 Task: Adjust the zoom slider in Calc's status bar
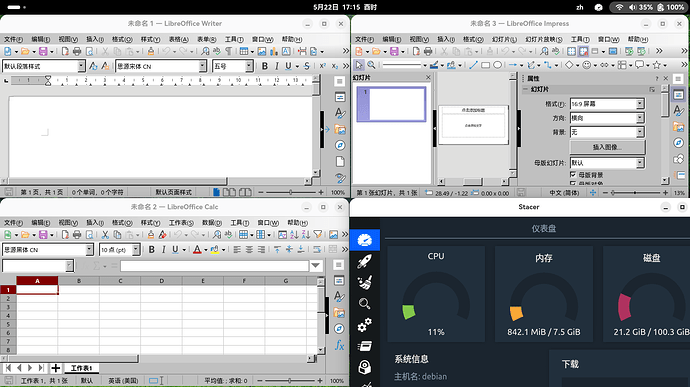tap(290, 380)
